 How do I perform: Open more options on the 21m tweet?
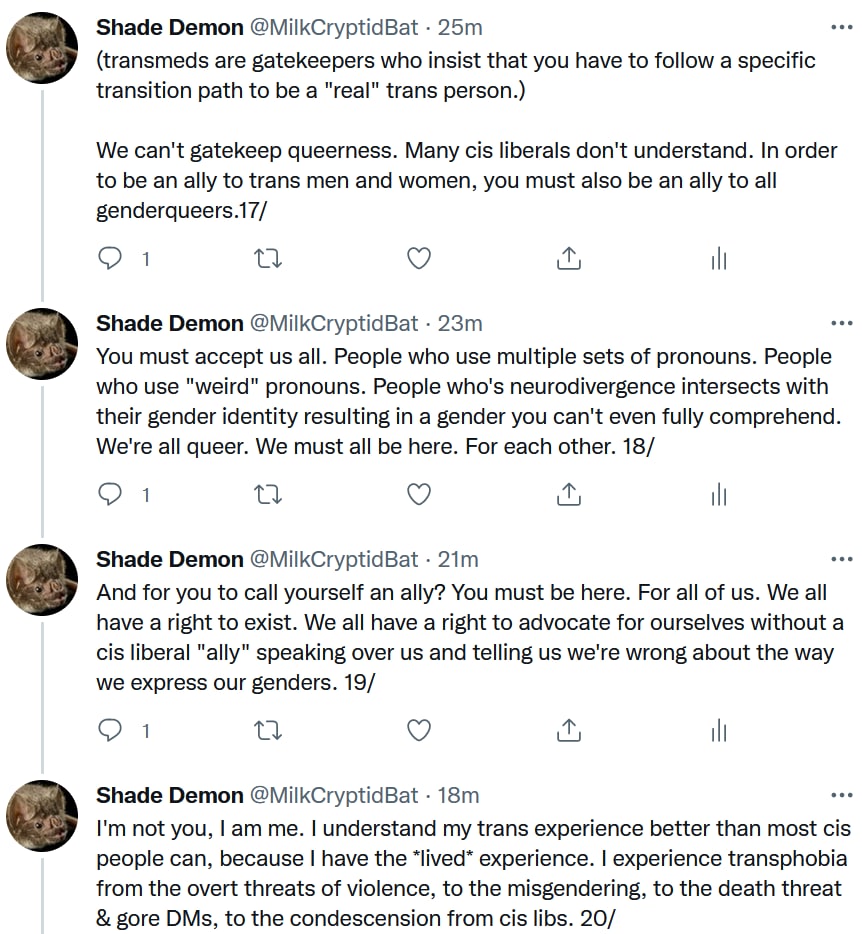coord(842,559)
